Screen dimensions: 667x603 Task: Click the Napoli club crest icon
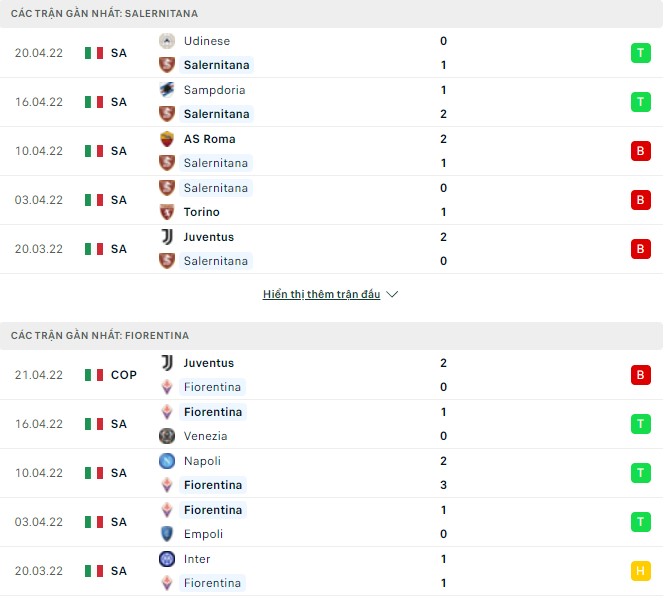pos(167,461)
